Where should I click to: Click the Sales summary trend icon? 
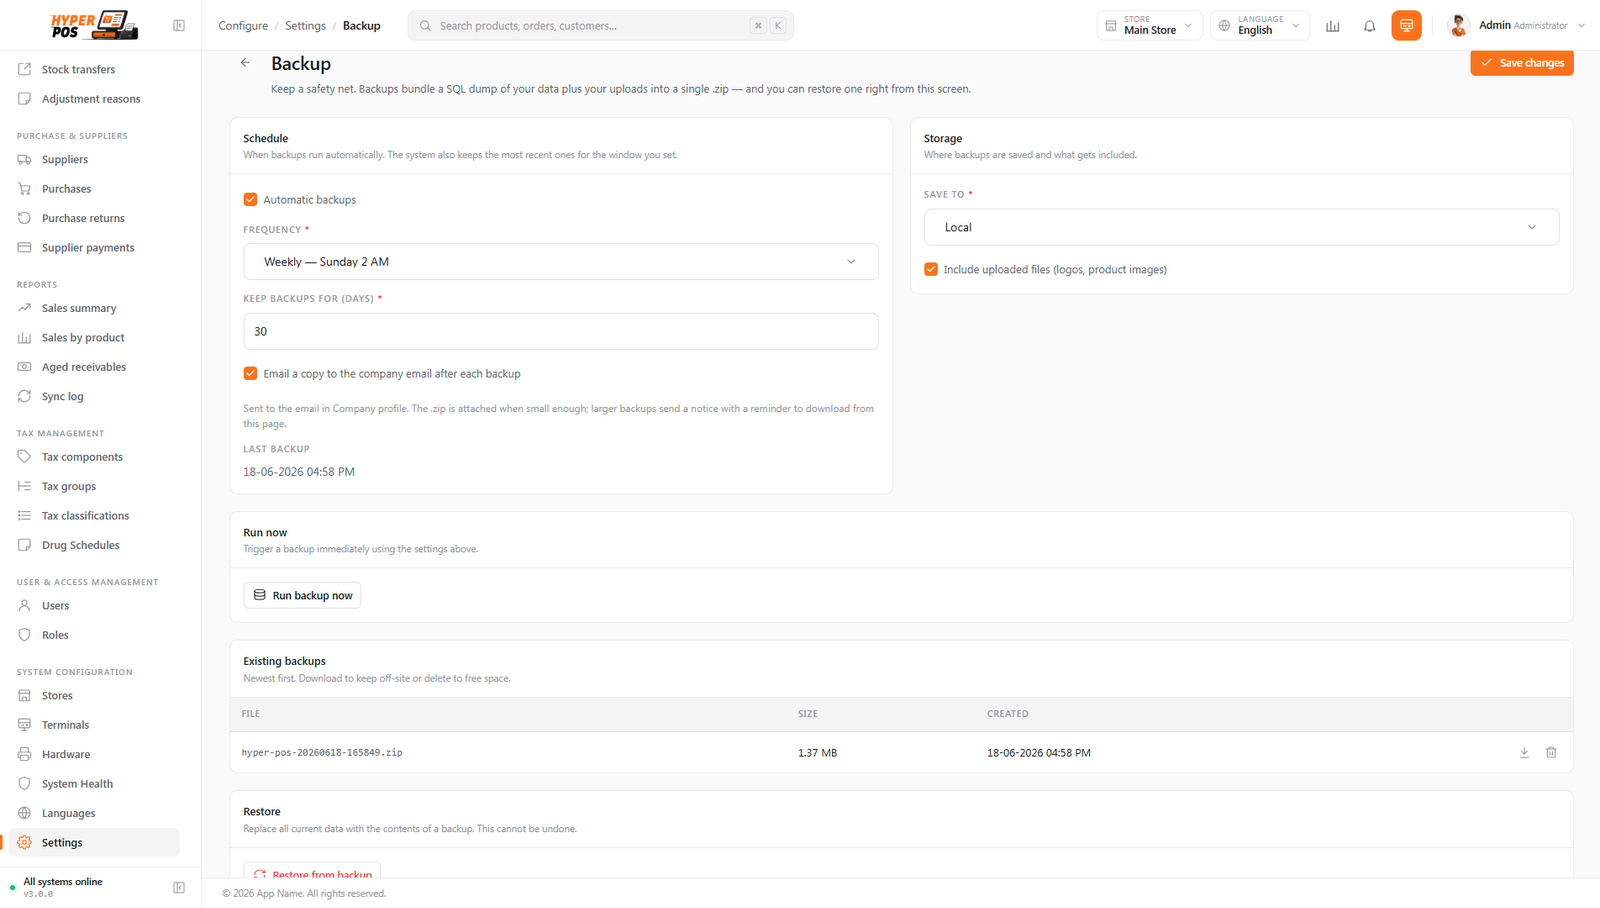pos(24,308)
